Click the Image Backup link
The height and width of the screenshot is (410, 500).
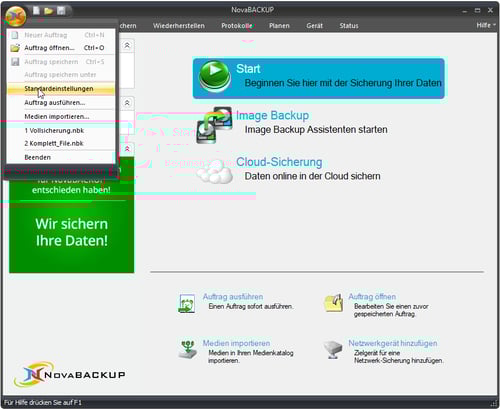click(272, 115)
